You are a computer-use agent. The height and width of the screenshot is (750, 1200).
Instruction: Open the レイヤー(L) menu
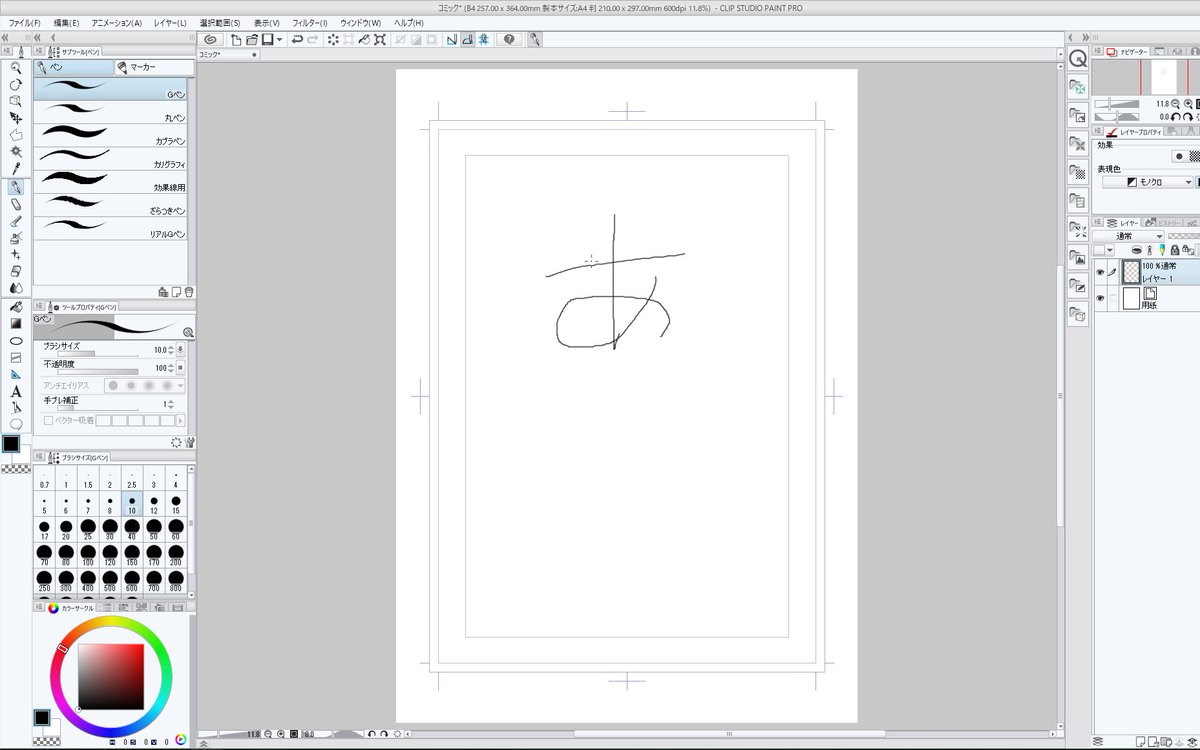click(169, 22)
